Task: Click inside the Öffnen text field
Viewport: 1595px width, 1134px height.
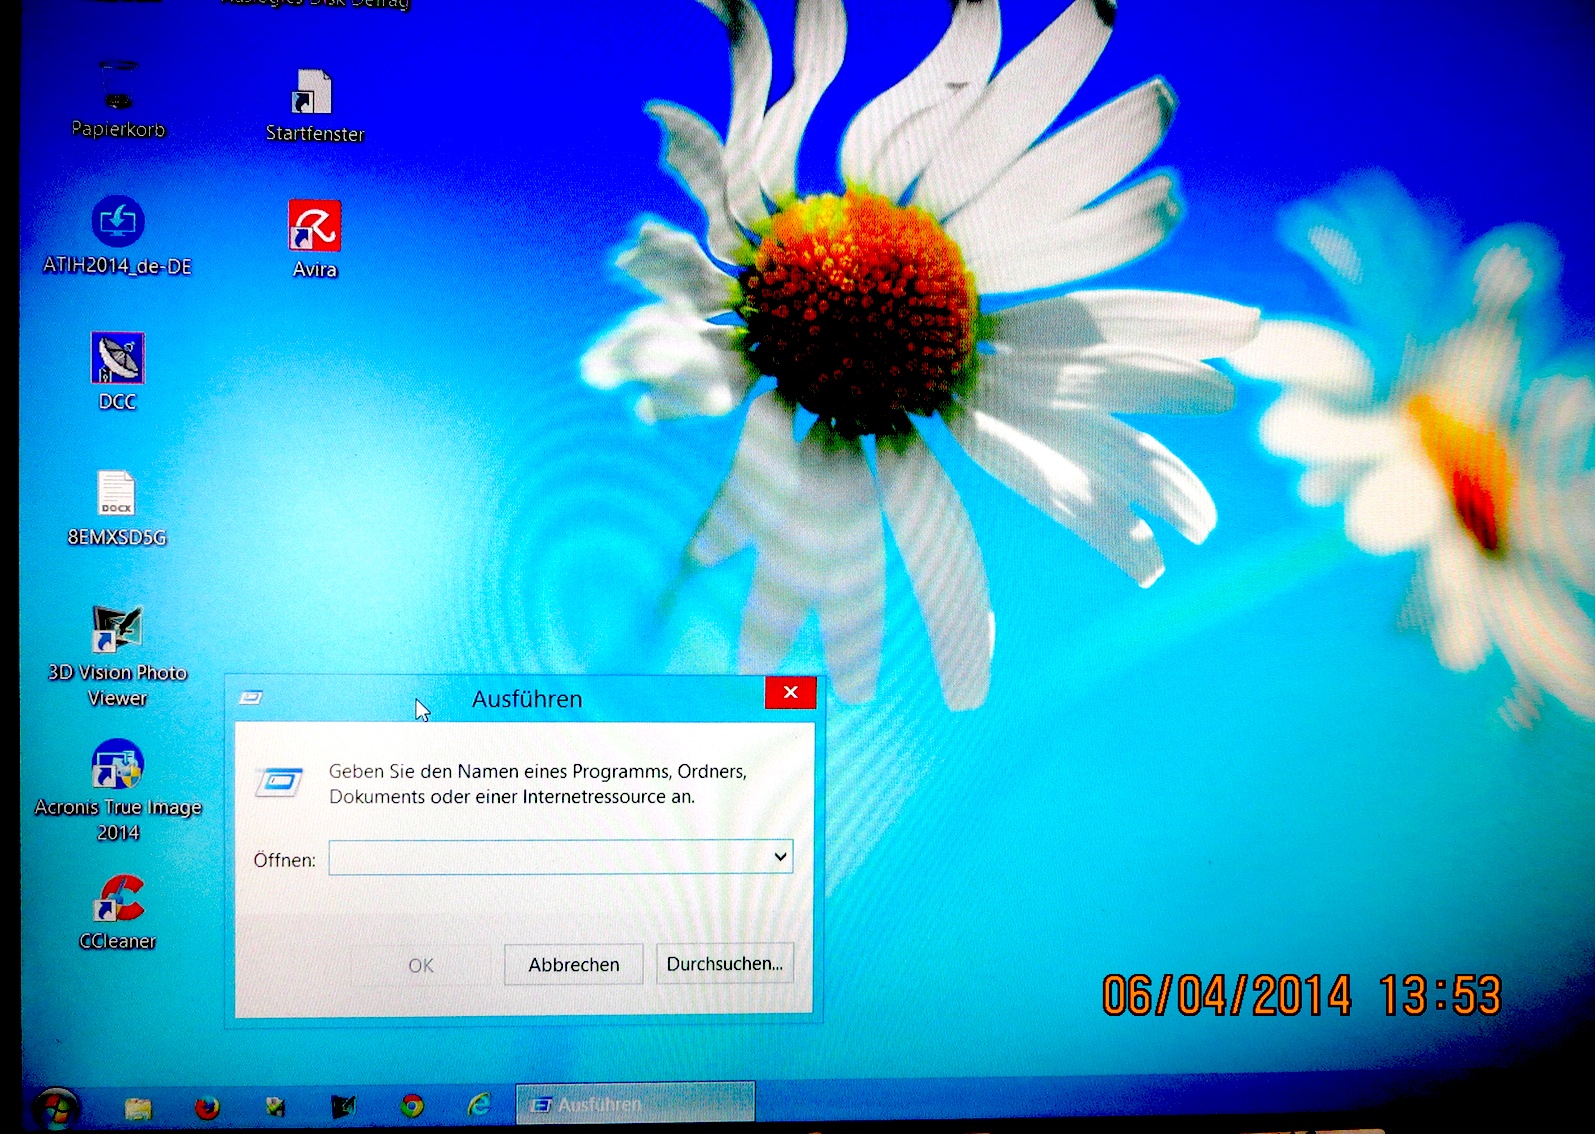Action: (x=548, y=857)
